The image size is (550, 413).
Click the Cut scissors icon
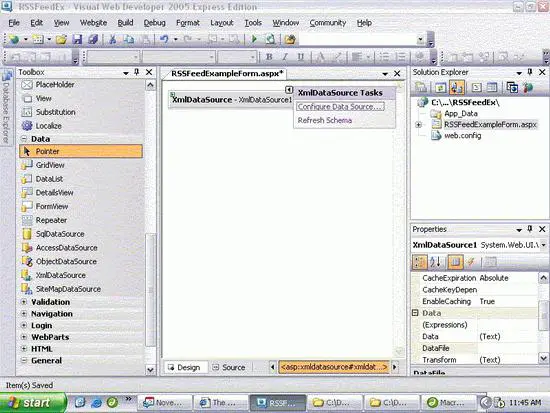pyautogui.click(x=113, y=39)
